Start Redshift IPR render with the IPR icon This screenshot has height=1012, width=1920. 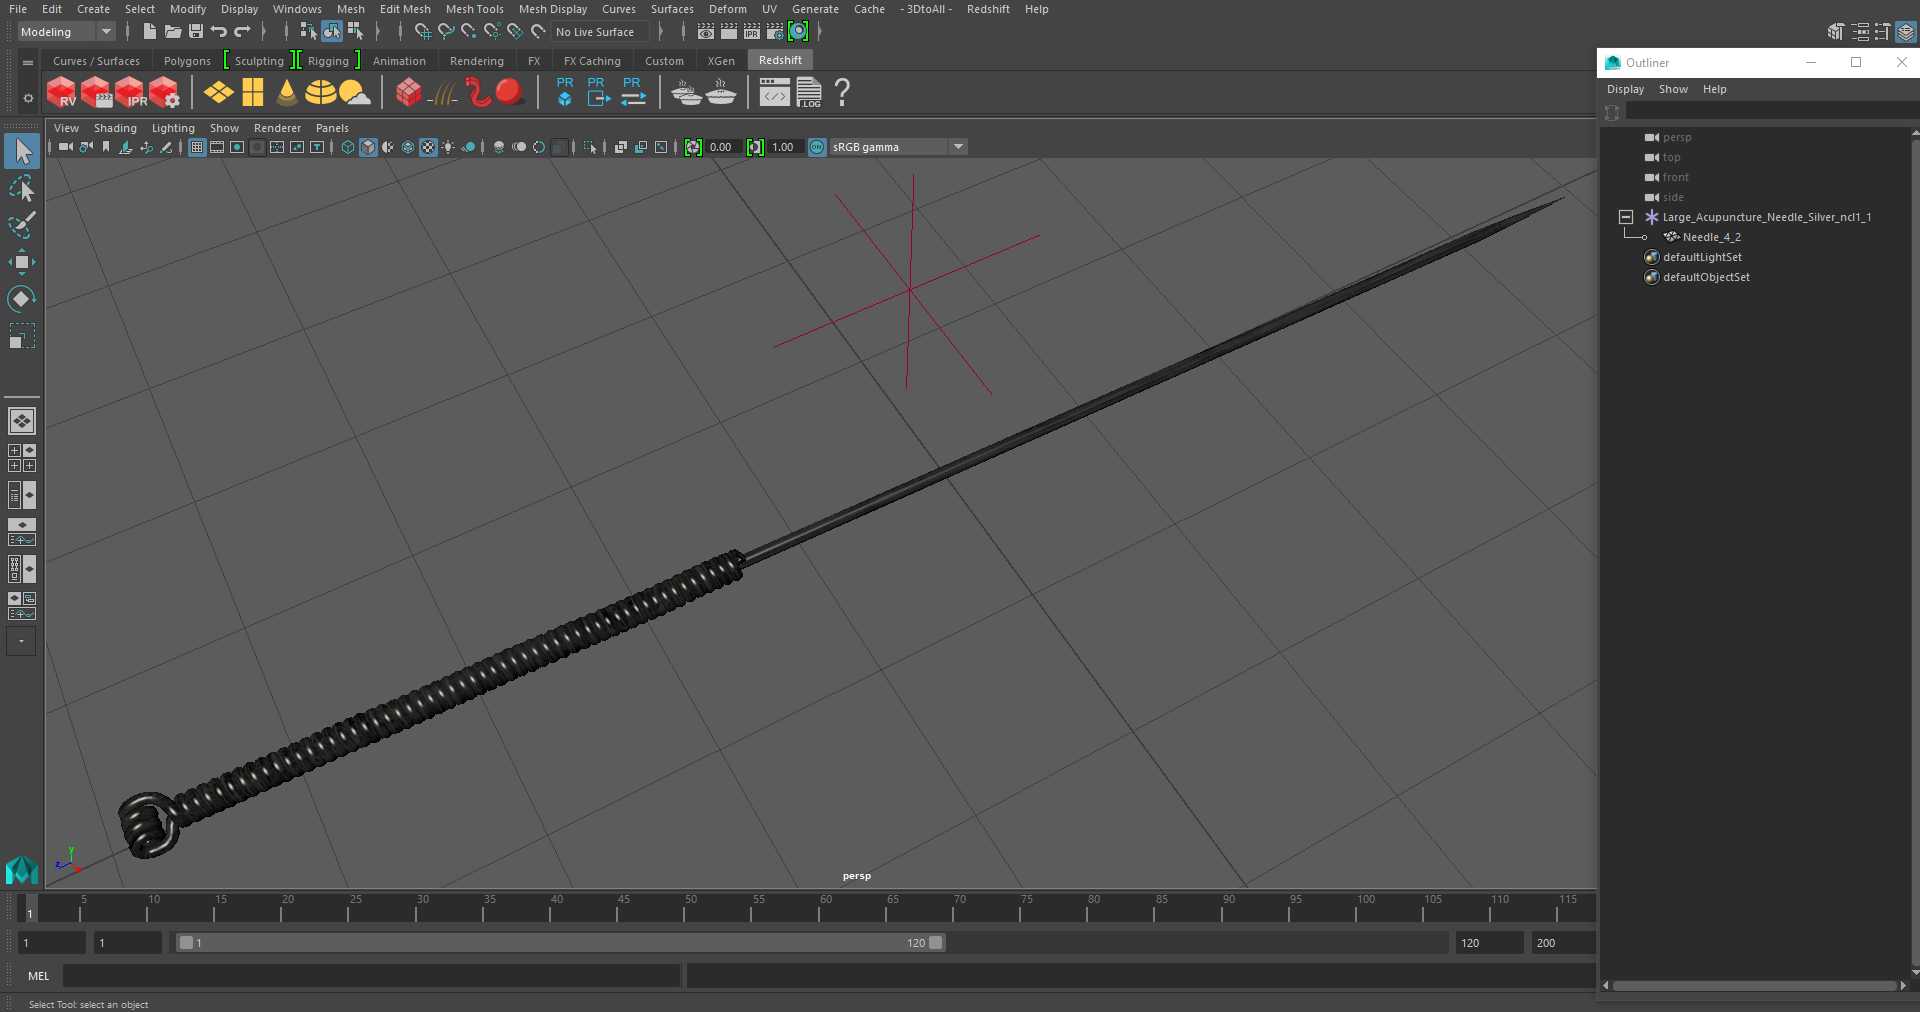click(x=130, y=93)
